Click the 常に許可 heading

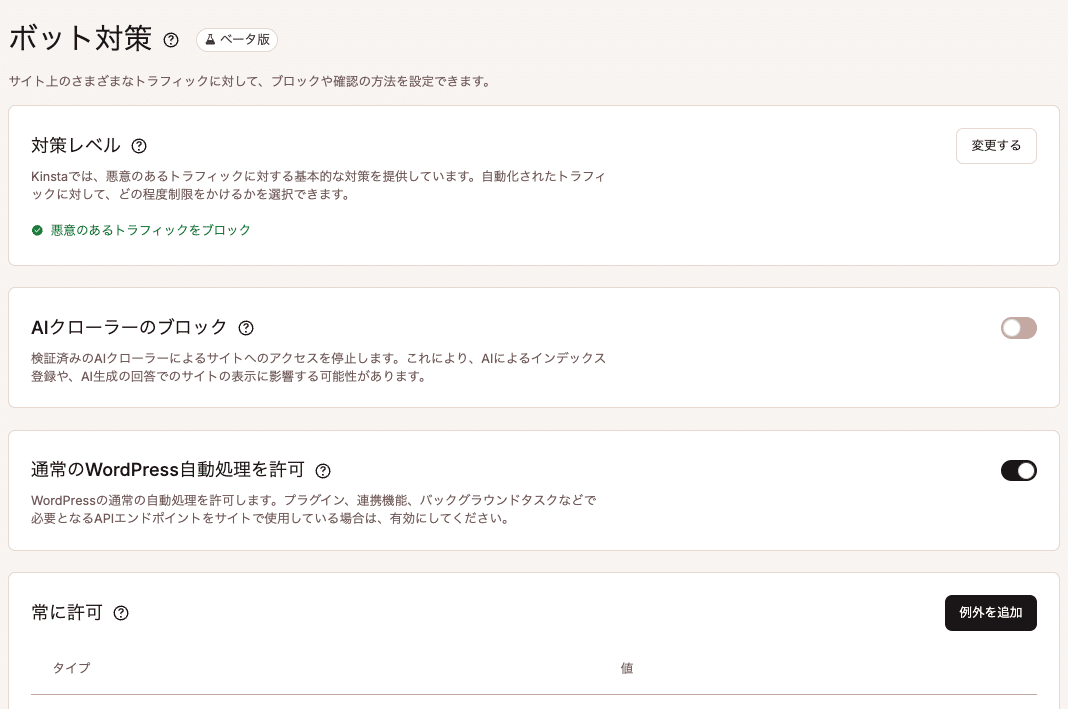(67, 613)
